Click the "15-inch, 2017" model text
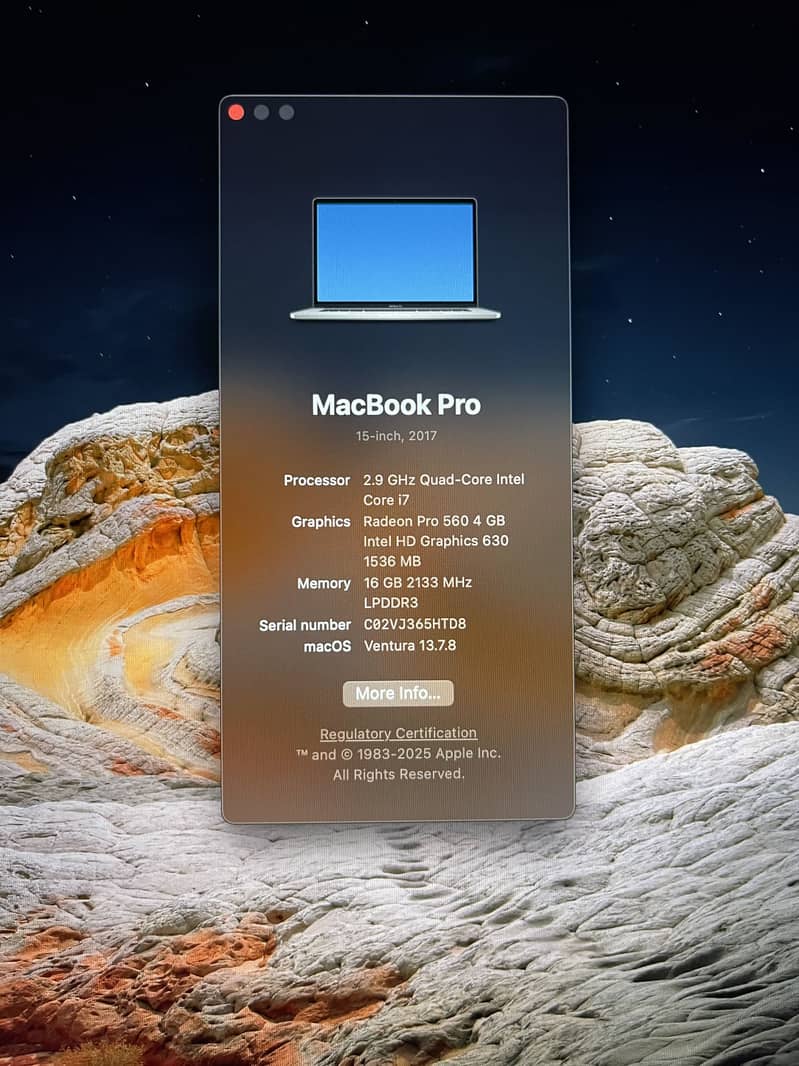The image size is (799, 1066). pos(396,436)
